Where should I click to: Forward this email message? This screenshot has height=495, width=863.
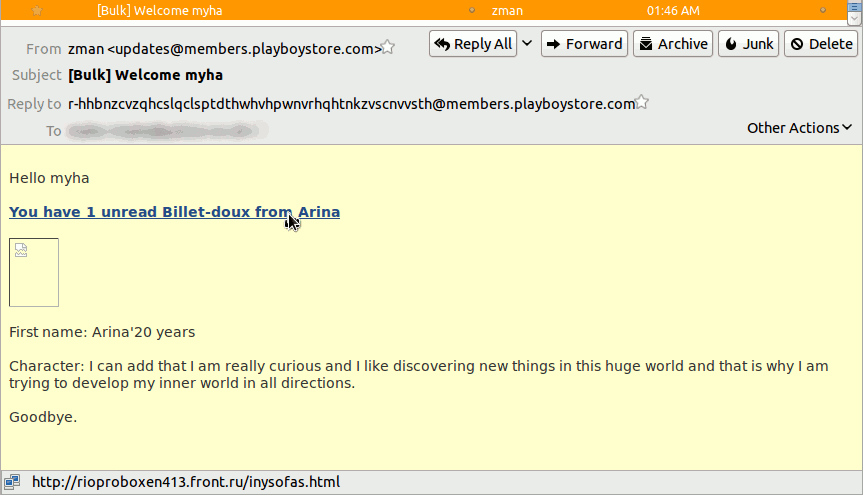click(x=584, y=44)
